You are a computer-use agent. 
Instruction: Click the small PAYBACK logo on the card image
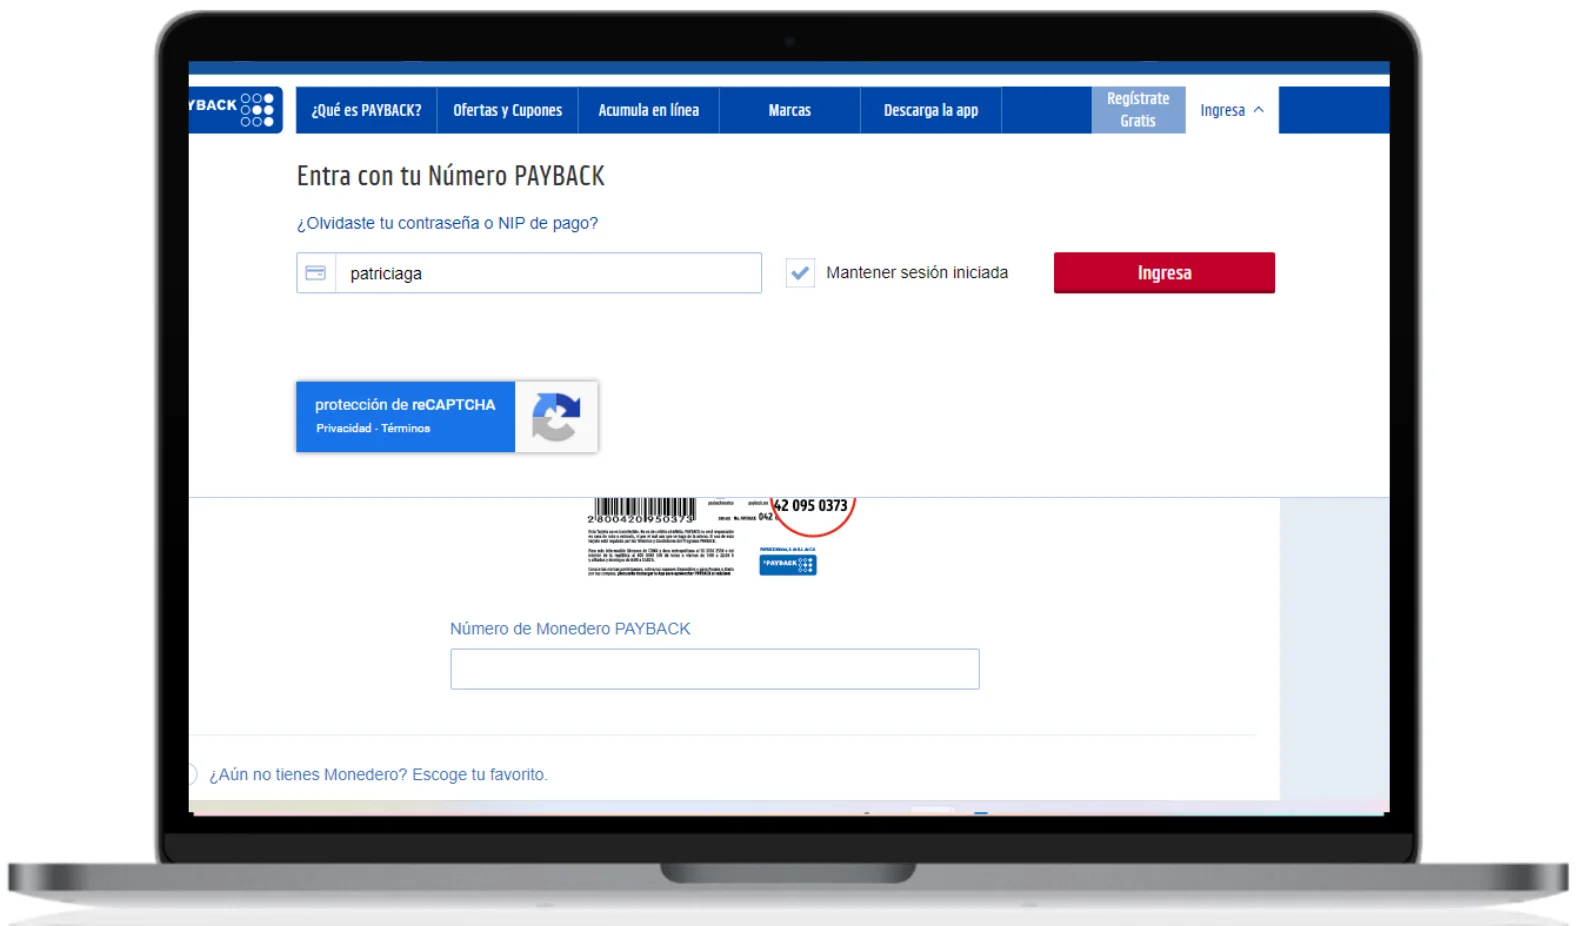tap(788, 564)
